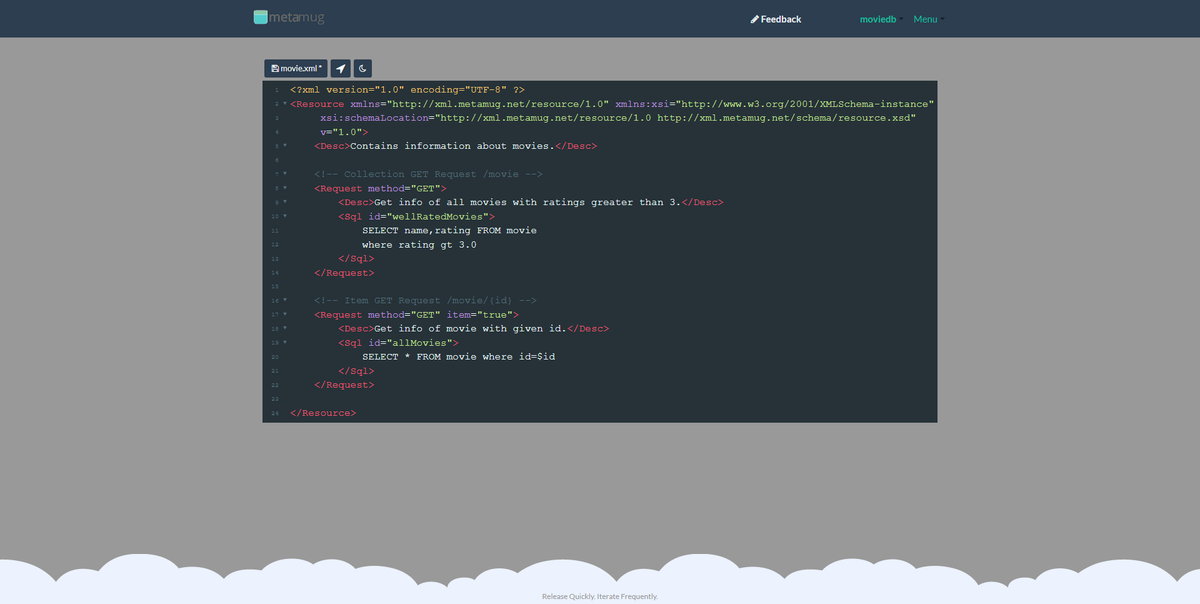The width and height of the screenshot is (1200, 604).
Task: Click 'SELECT name,rating FROM movie' line
Action: point(449,230)
